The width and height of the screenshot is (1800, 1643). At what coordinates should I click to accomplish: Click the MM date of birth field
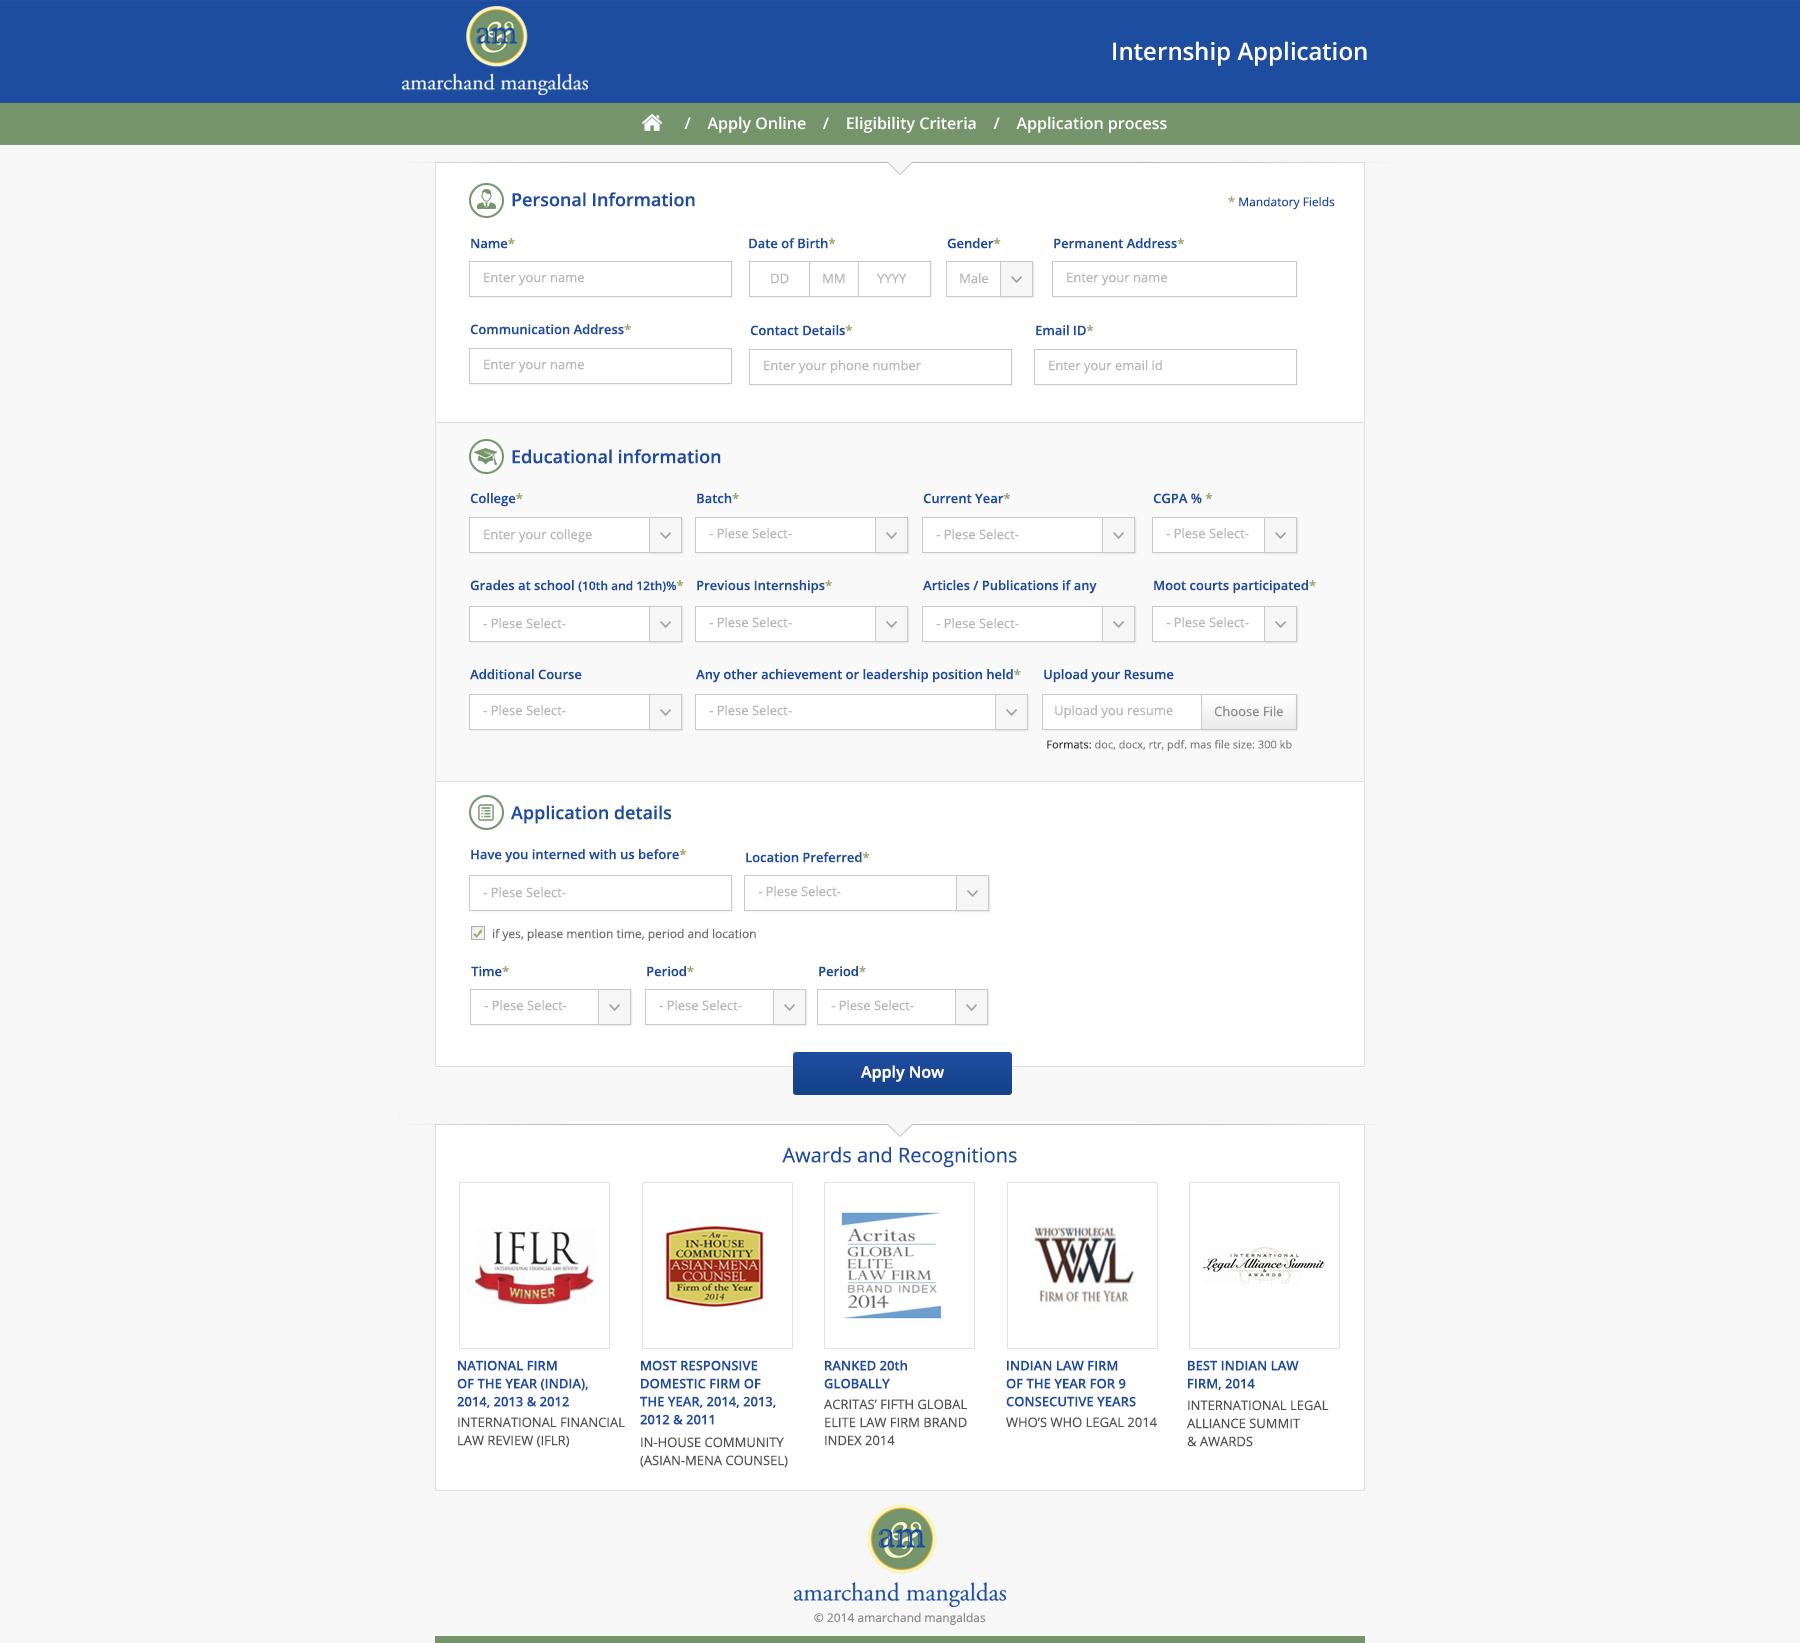click(x=834, y=279)
